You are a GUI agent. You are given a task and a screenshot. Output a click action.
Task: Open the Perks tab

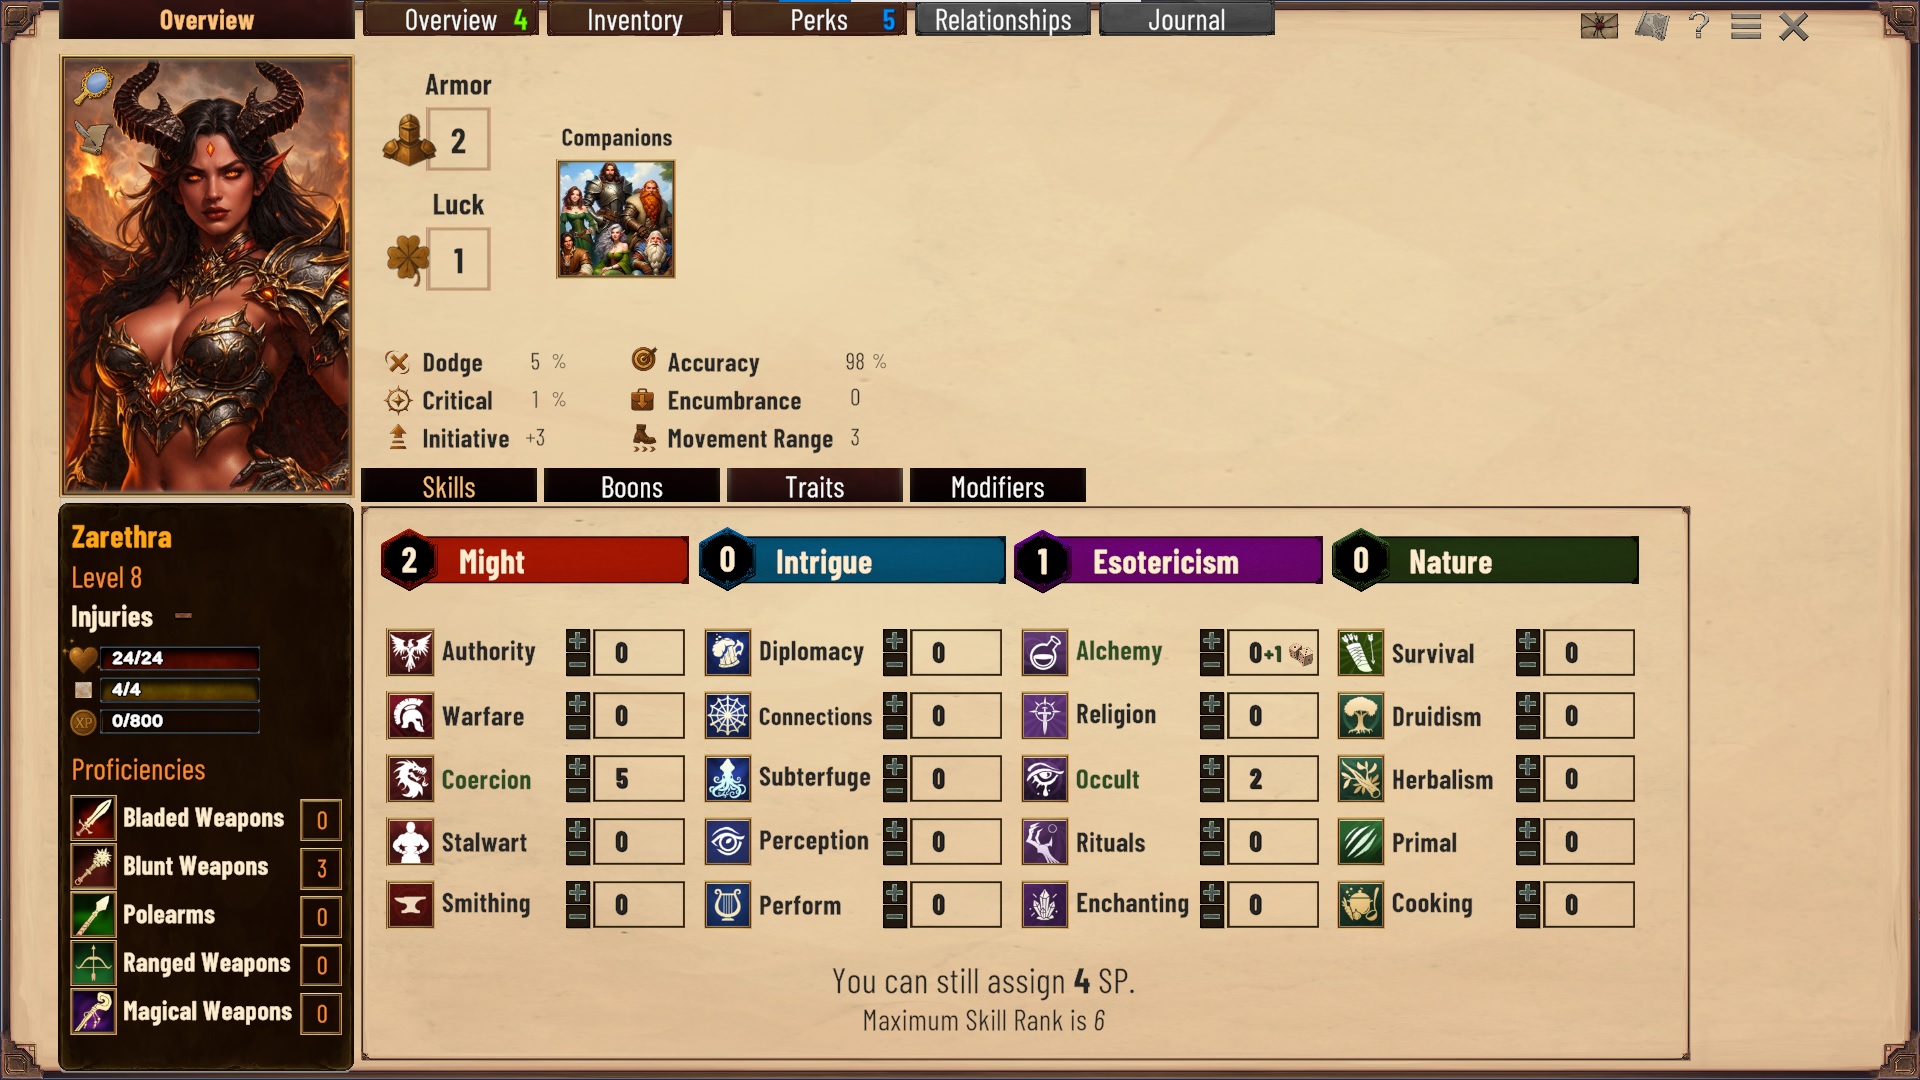pos(819,20)
